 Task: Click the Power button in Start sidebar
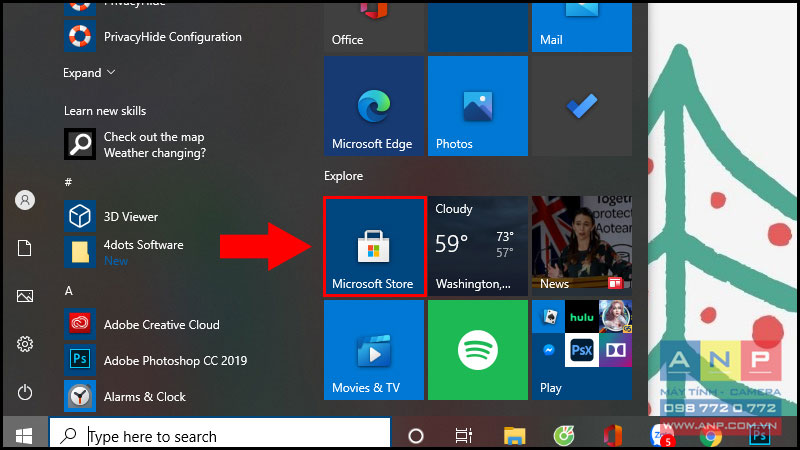(24, 392)
